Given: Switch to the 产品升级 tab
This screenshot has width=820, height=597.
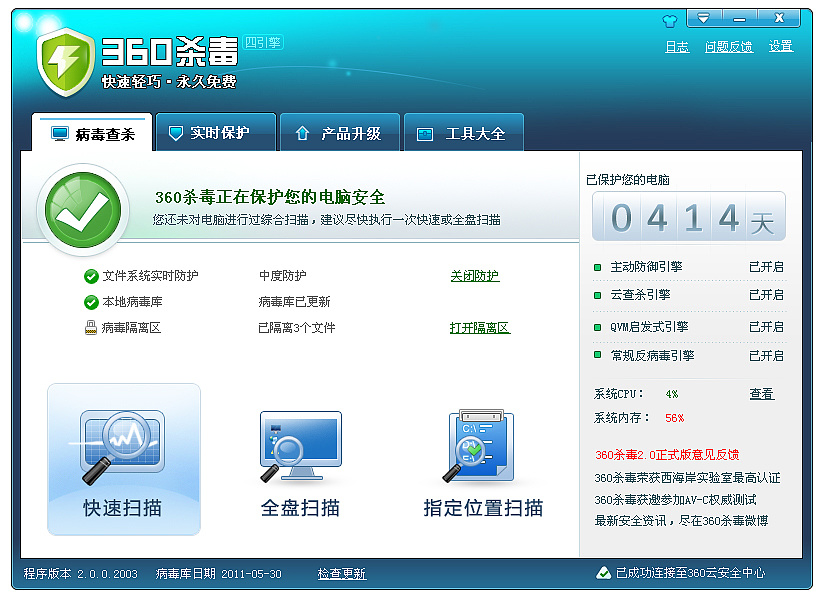Looking at the screenshot, I should pos(340,131).
